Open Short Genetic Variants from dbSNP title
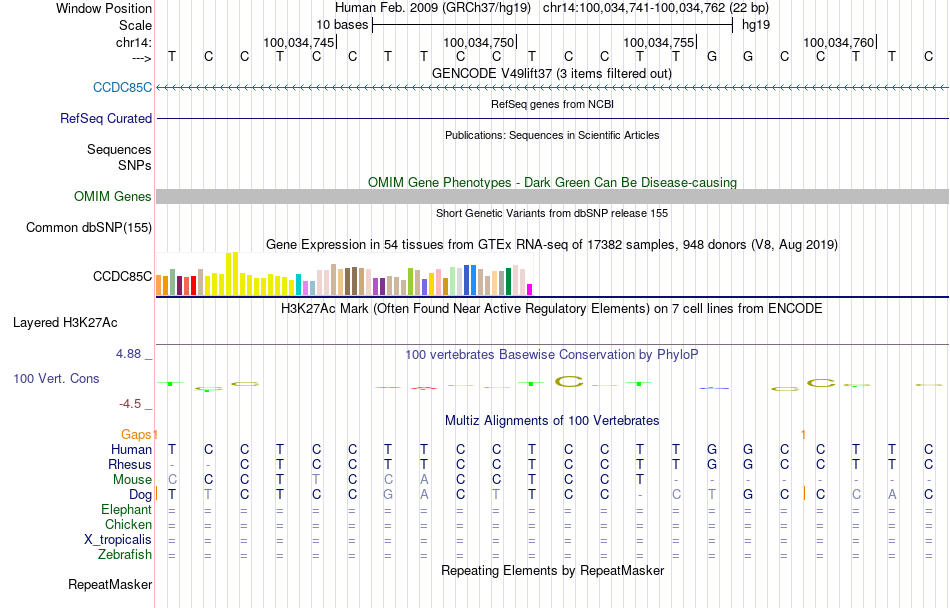Screen dimensions: 950x608 point(552,213)
